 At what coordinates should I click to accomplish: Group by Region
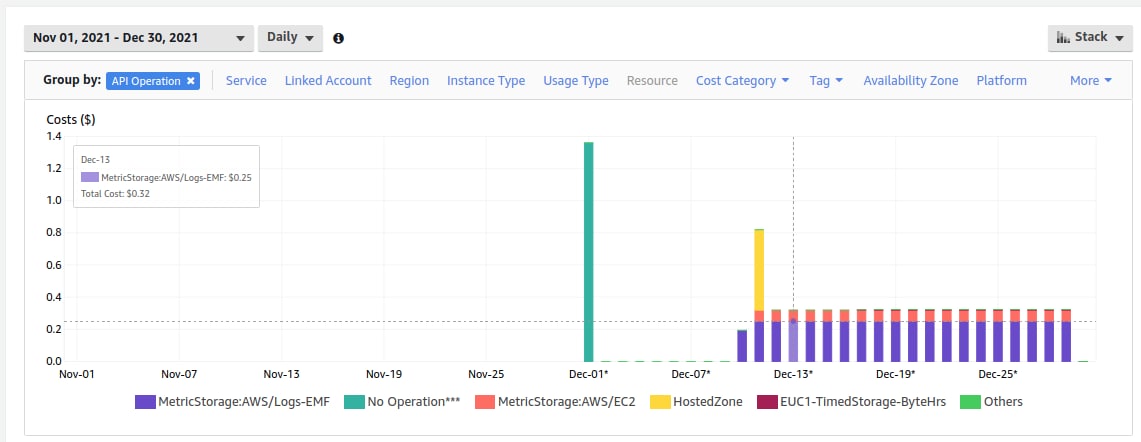click(409, 81)
